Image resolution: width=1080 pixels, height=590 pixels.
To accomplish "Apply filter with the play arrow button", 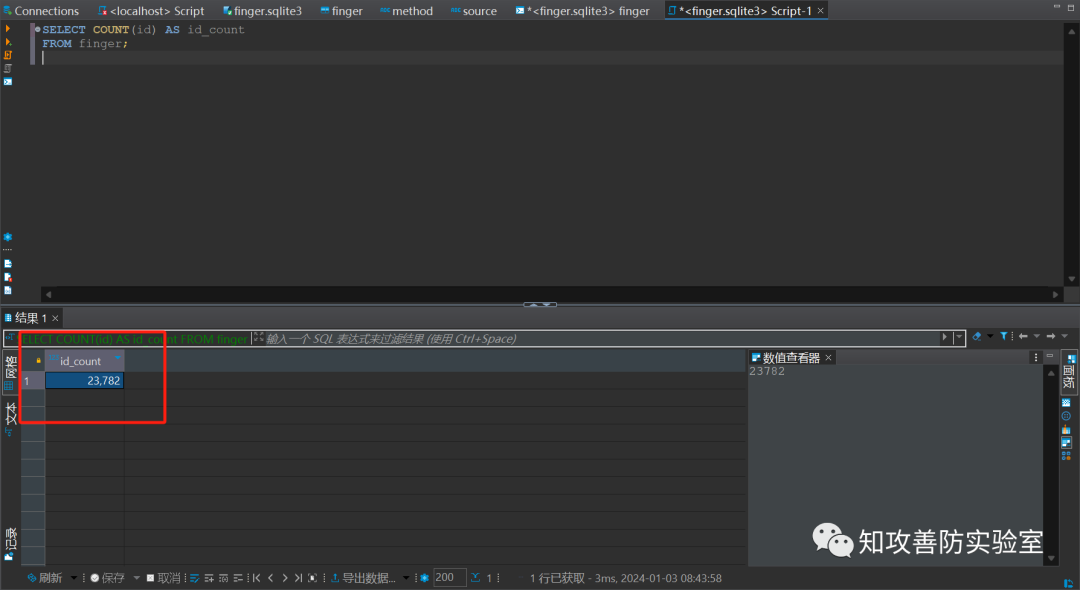I will coord(944,337).
